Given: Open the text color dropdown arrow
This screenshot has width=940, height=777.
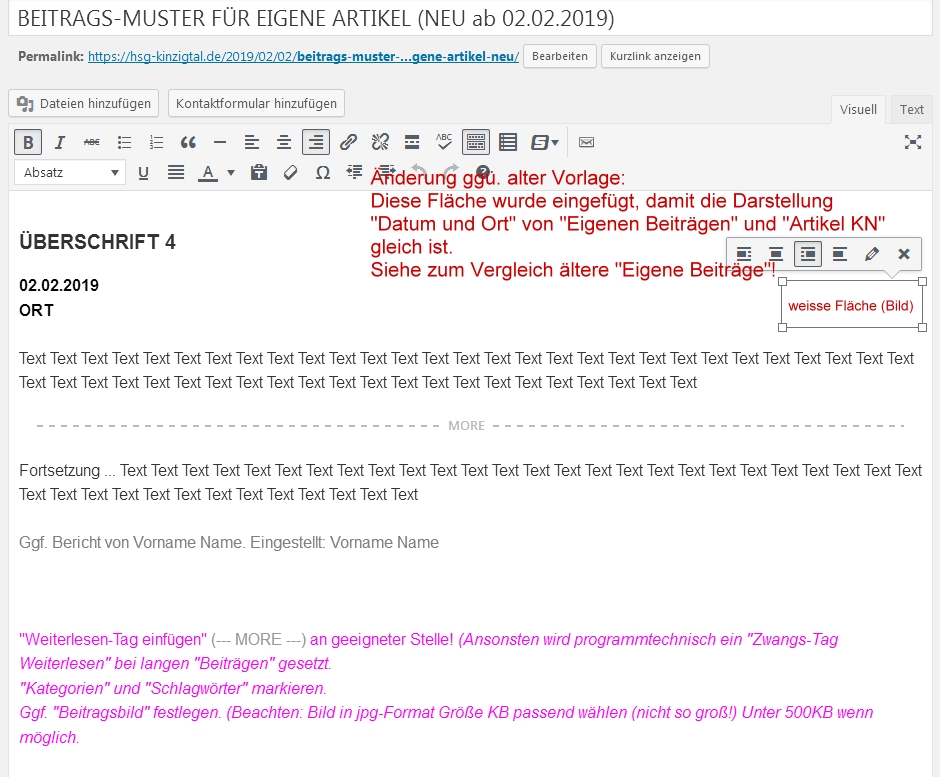Looking at the screenshot, I should point(231,173).
